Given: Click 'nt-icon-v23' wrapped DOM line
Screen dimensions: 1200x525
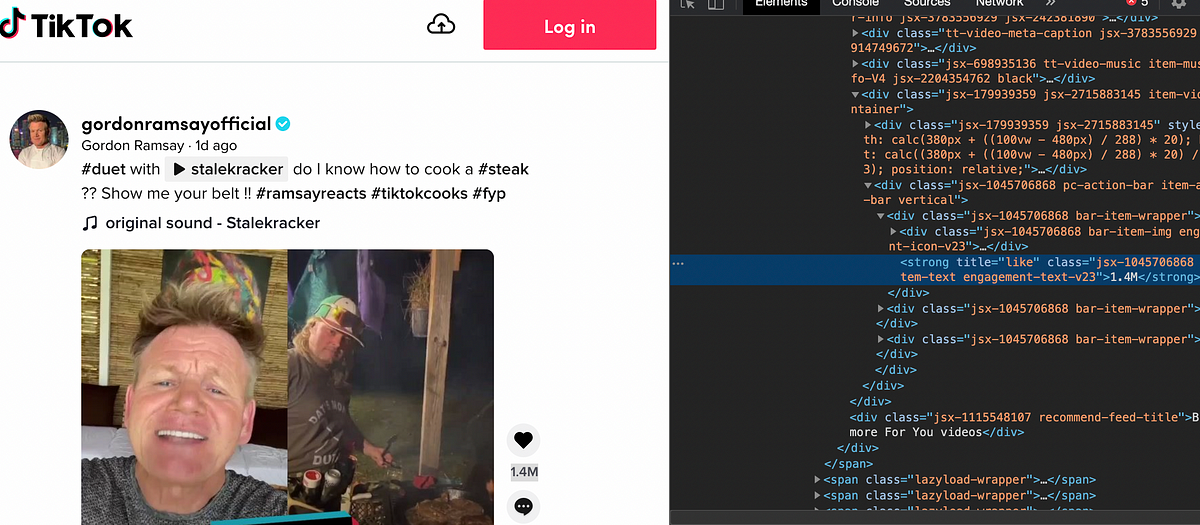Looking at the screenshot, I should click(x=959, y=246).
